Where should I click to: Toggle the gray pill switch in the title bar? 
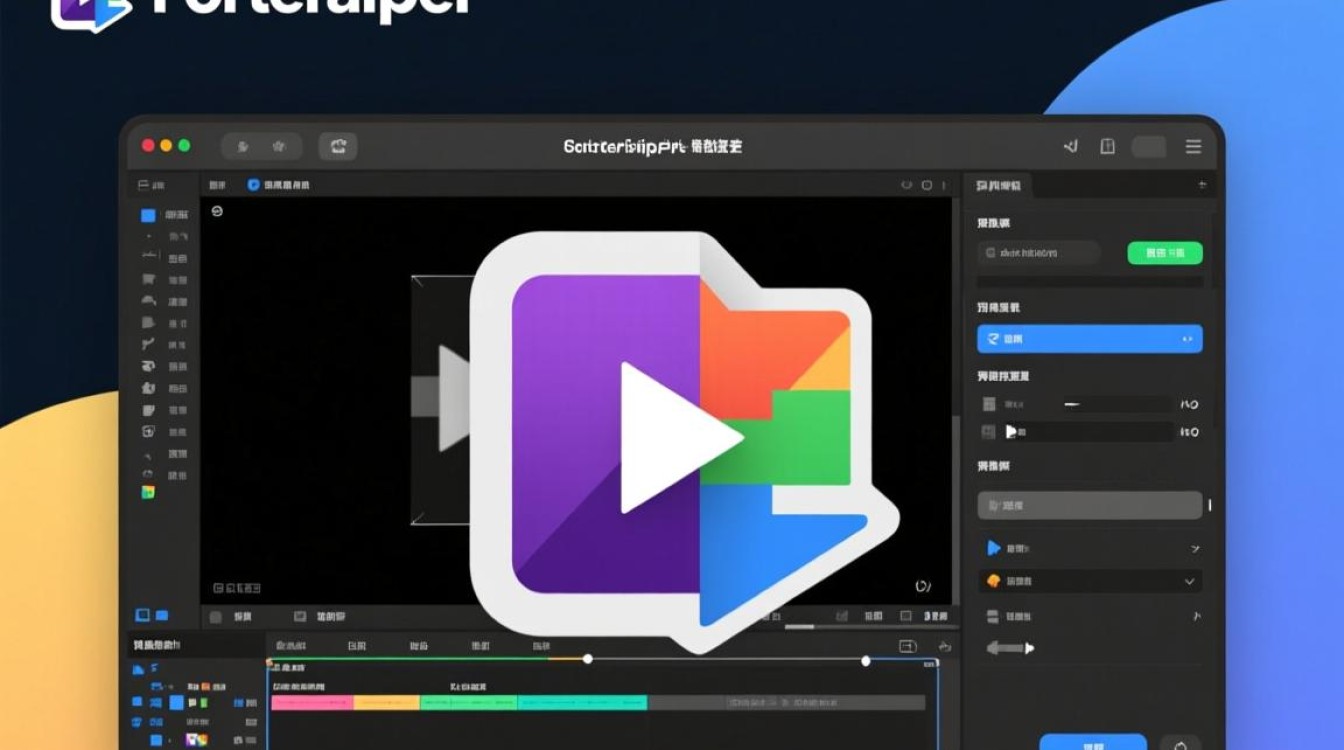point(1149,147)
